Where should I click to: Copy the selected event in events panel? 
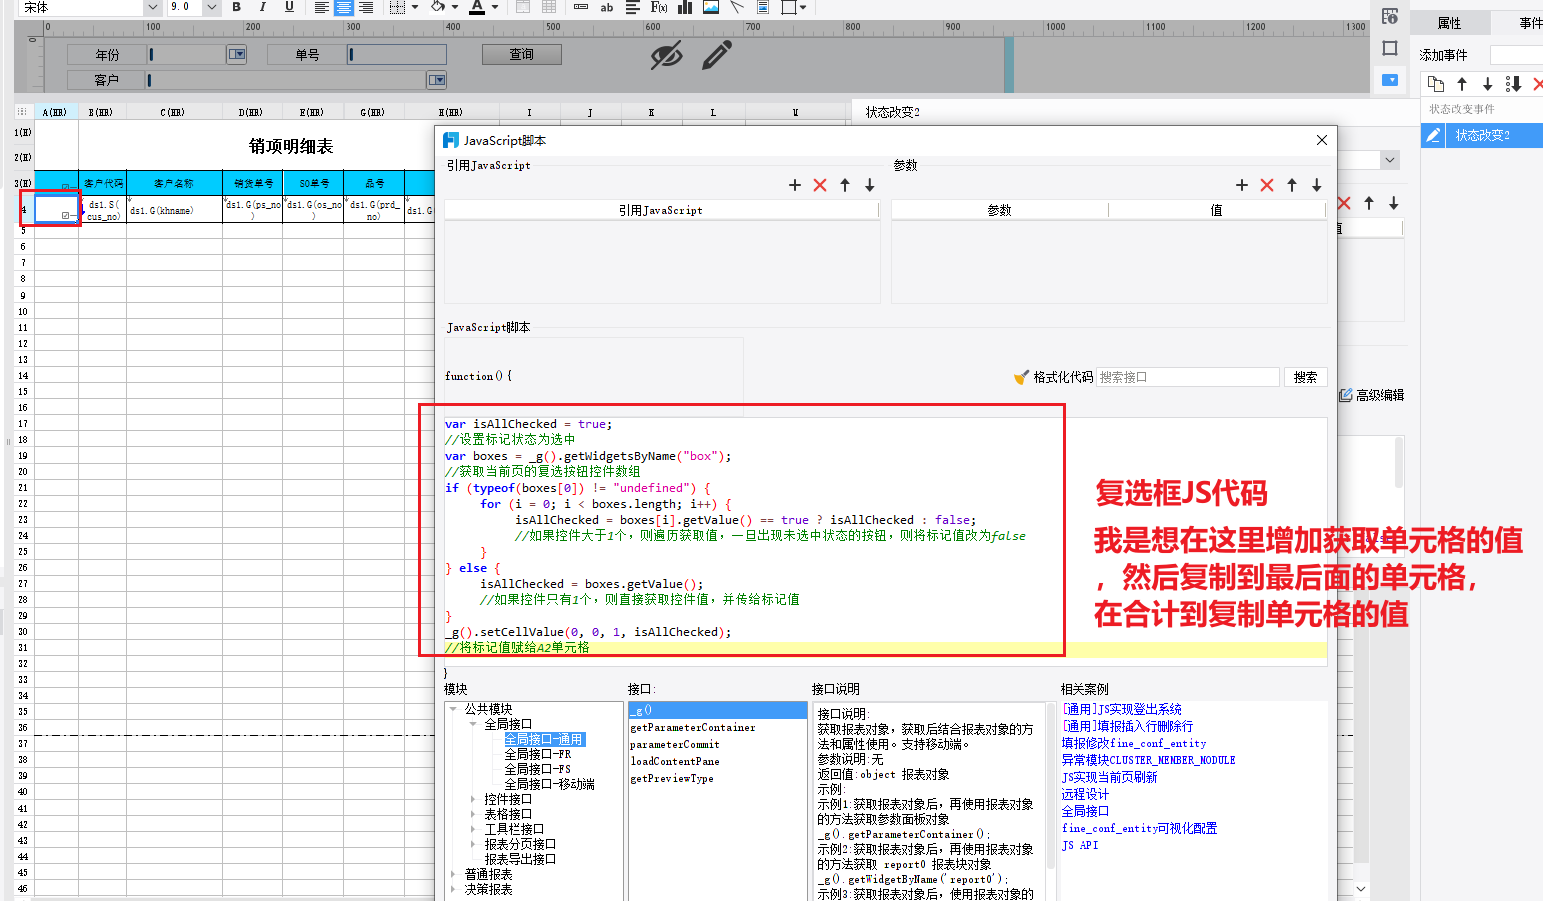coord(1436,84)
